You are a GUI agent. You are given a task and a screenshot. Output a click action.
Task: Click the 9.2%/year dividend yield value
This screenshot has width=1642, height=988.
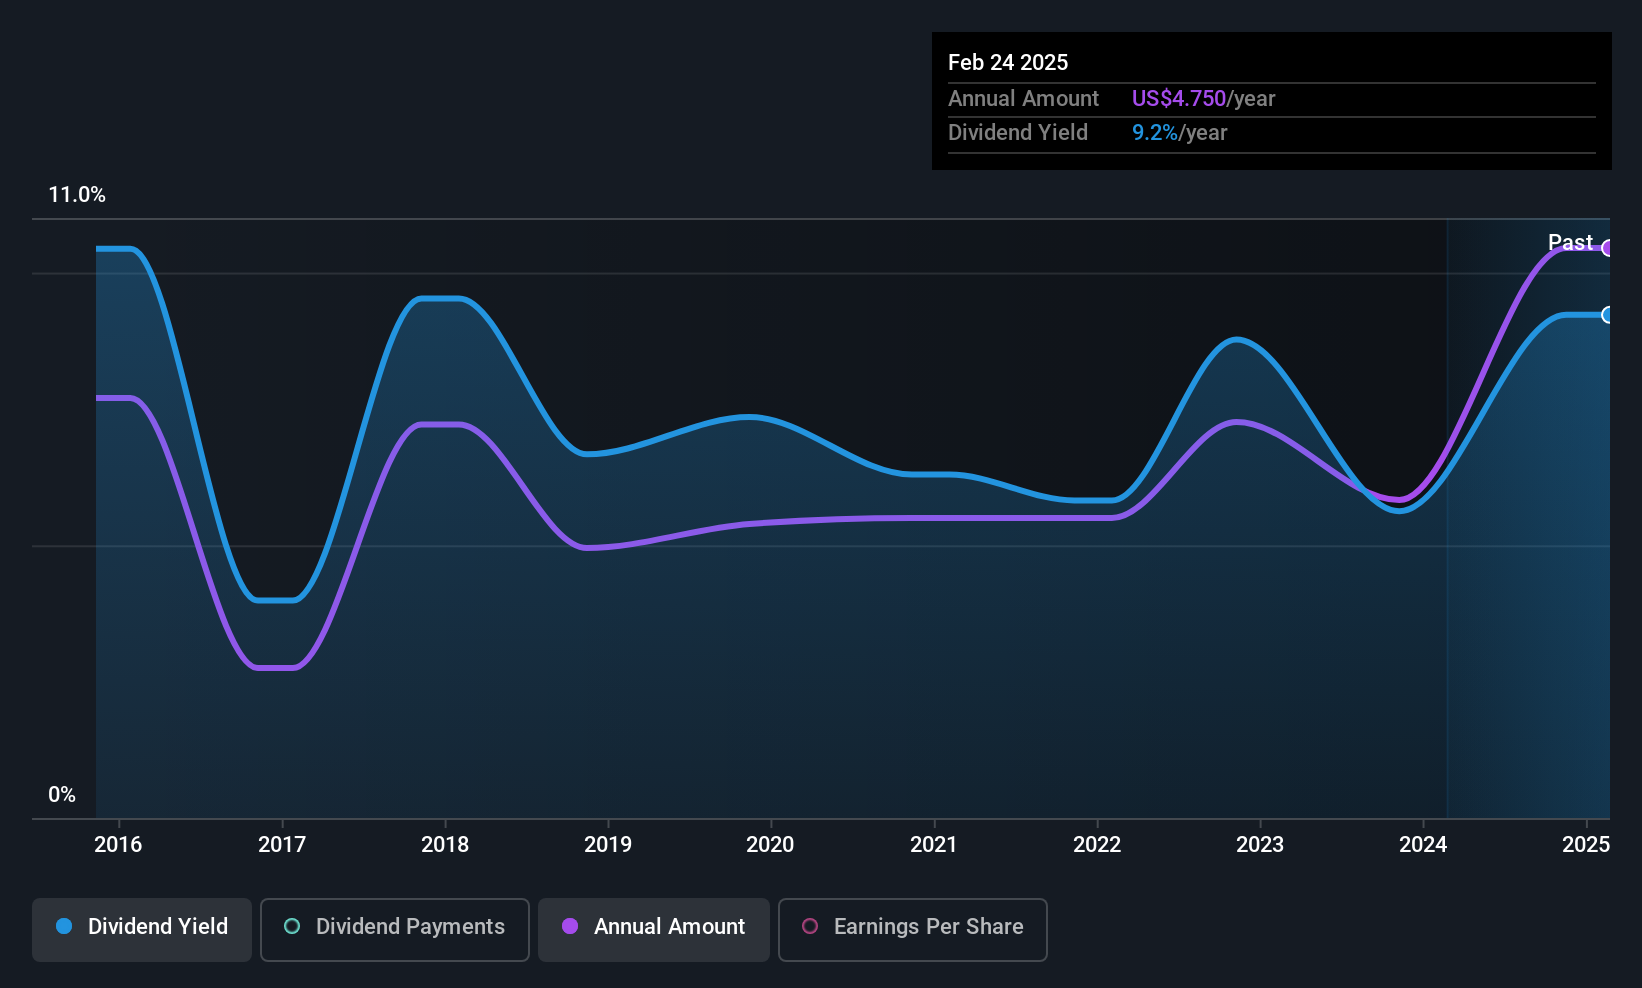click(x=1180, y=132)
